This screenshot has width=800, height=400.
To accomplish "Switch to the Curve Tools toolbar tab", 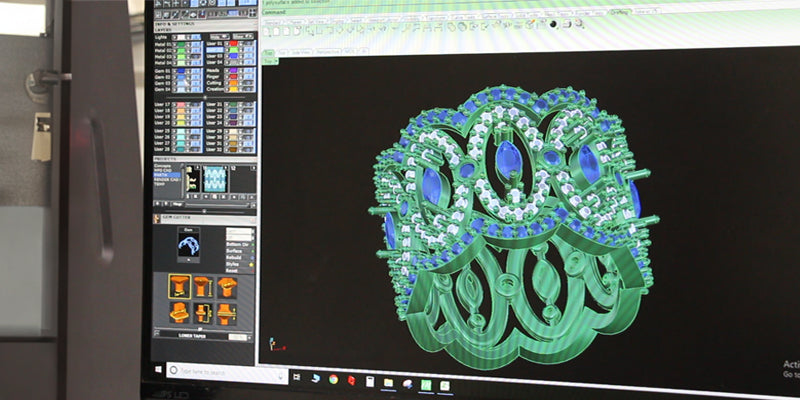I will [463, 17].
